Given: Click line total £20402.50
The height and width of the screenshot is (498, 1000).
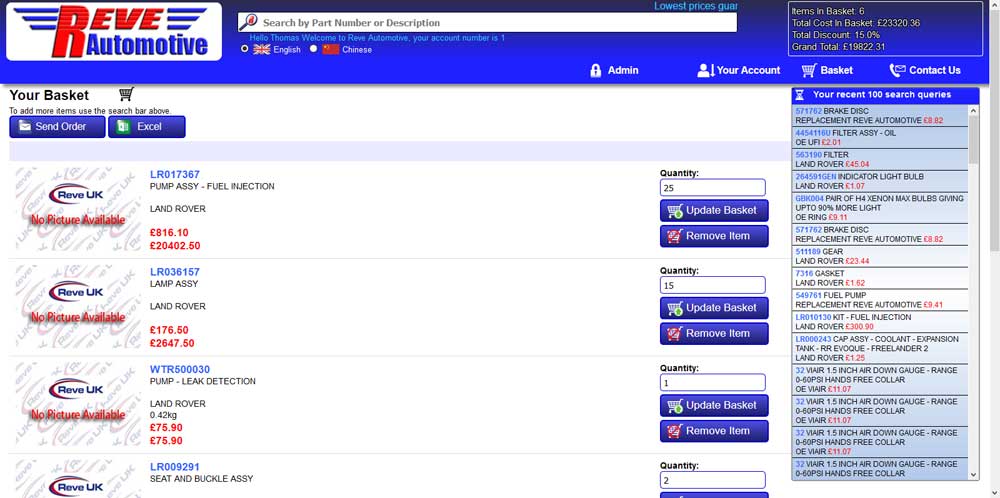Looking at the screenshot, I should click(x=175, y=245).
